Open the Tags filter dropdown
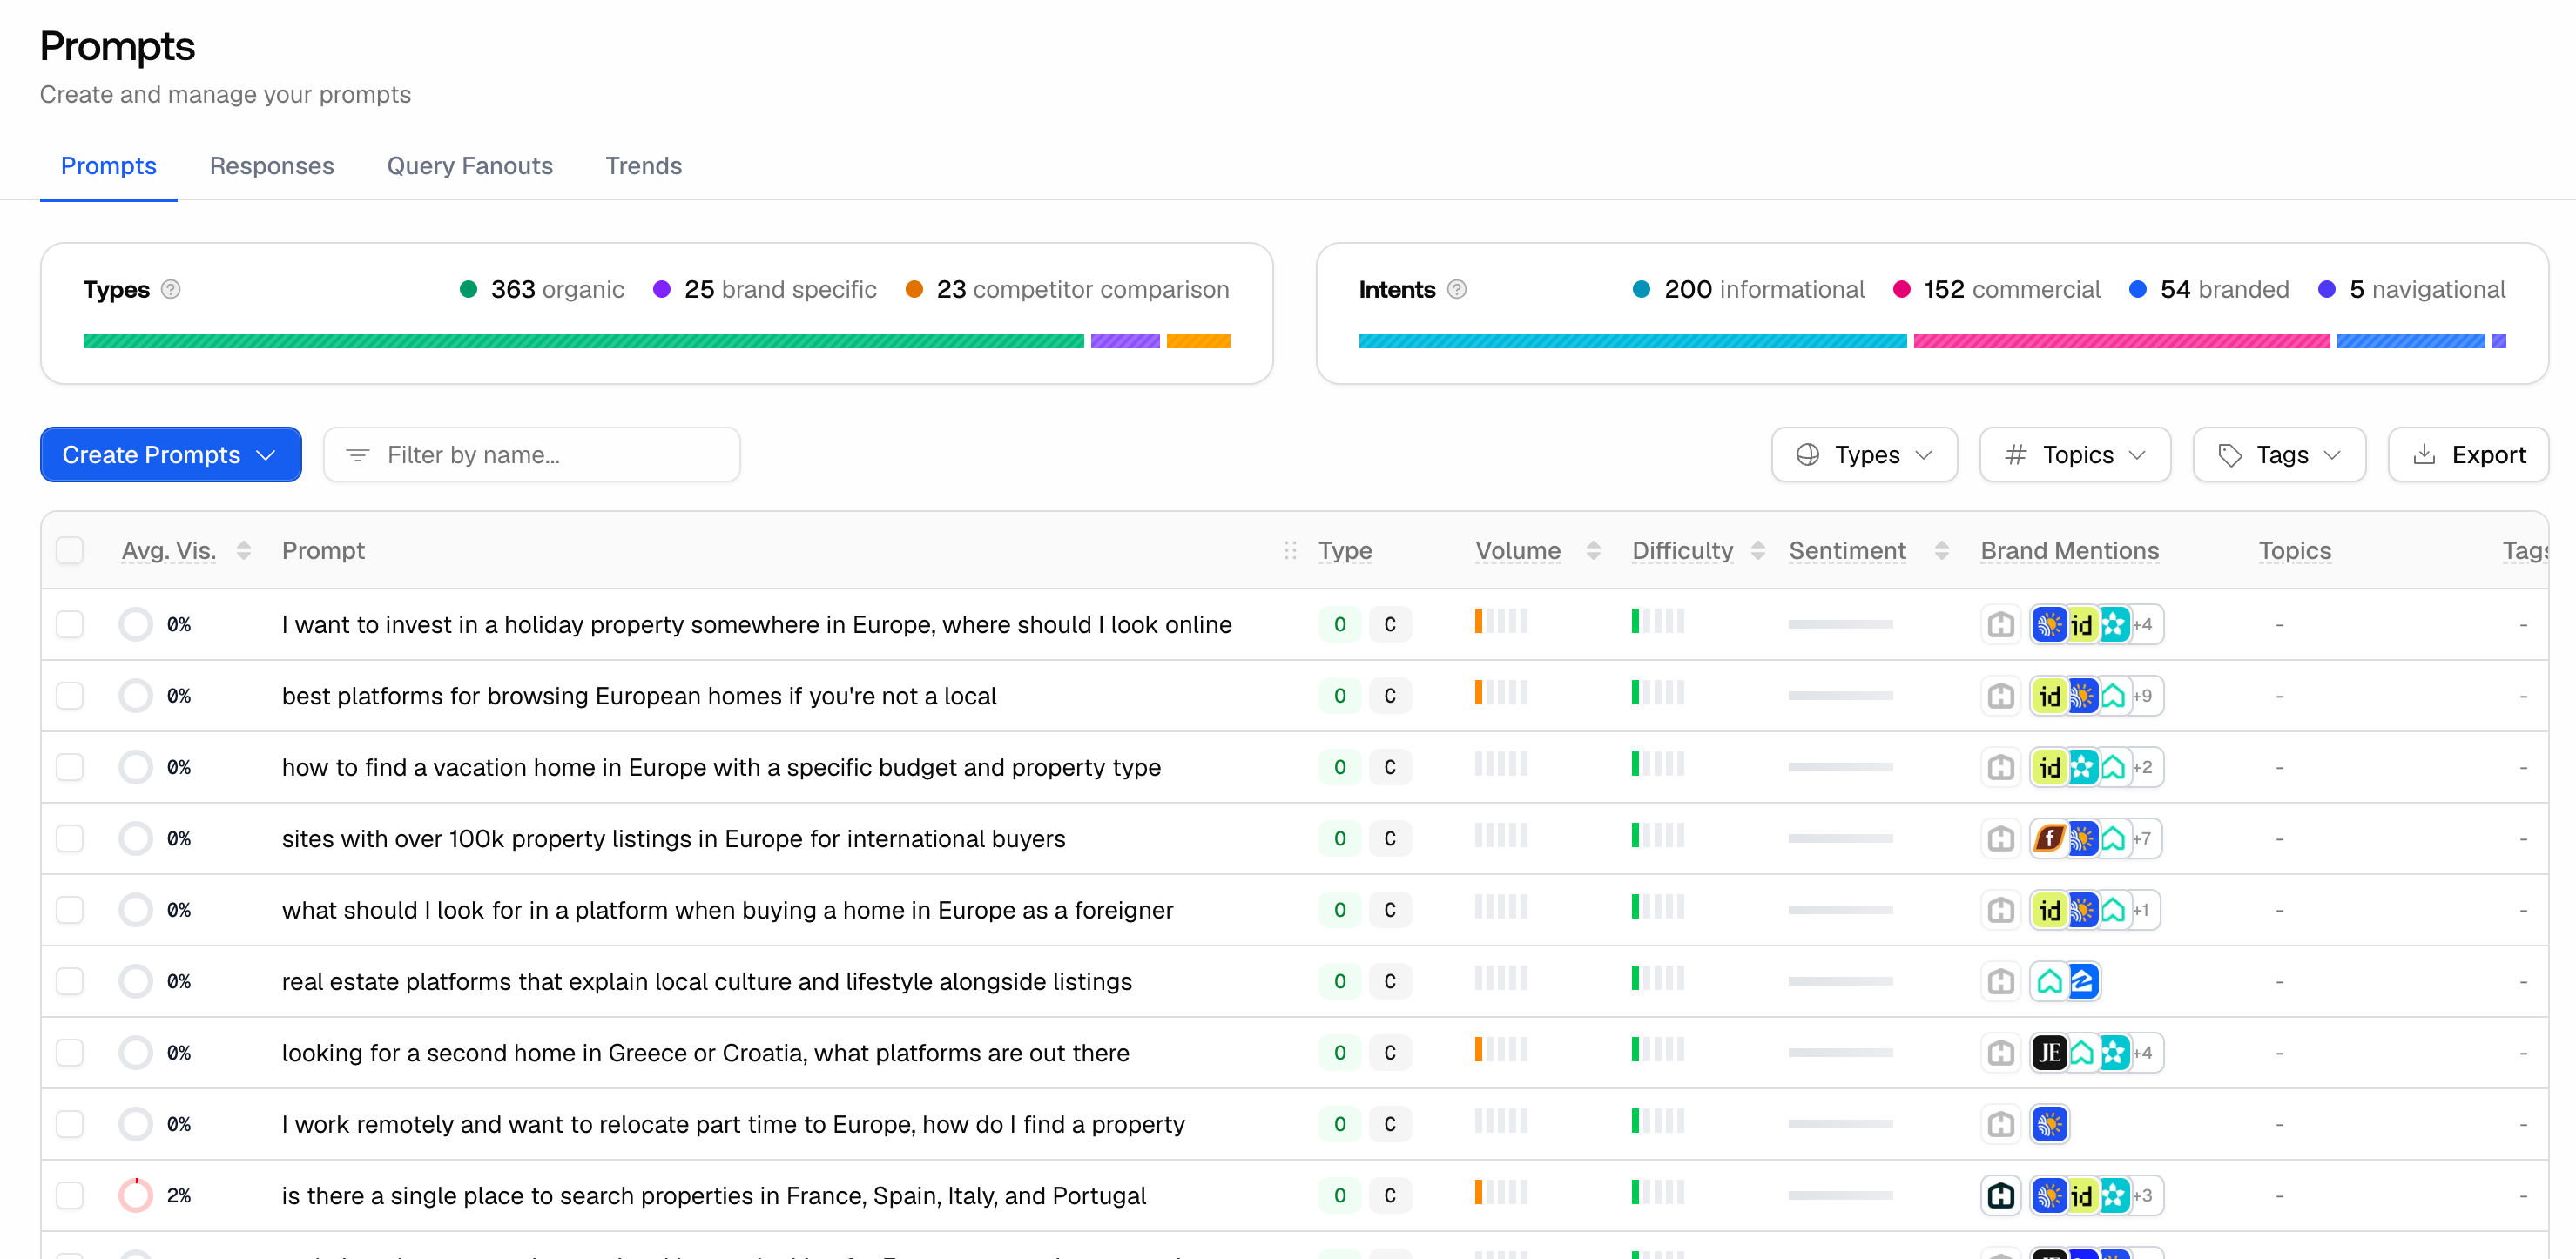The image size is (2576, 1259). [2279, 455]
